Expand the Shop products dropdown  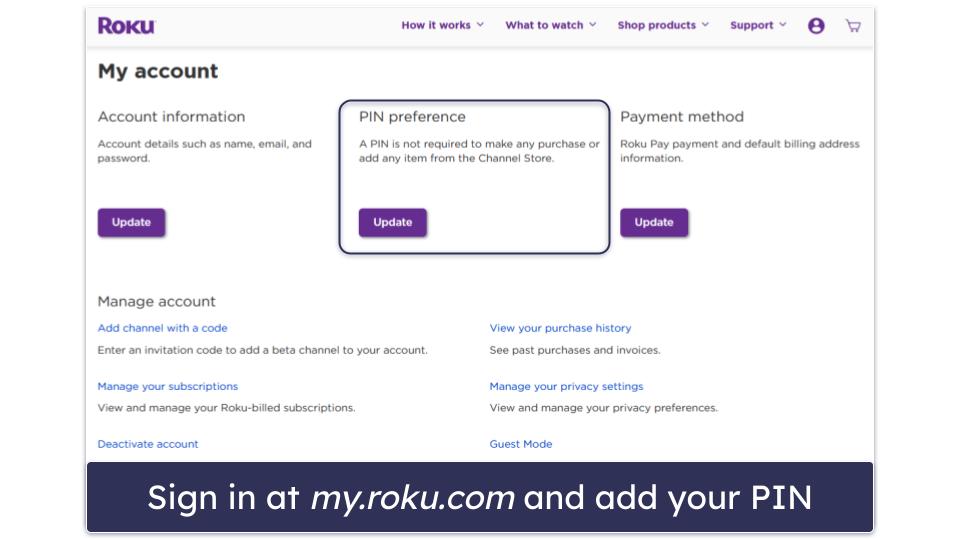click(663, 26)
